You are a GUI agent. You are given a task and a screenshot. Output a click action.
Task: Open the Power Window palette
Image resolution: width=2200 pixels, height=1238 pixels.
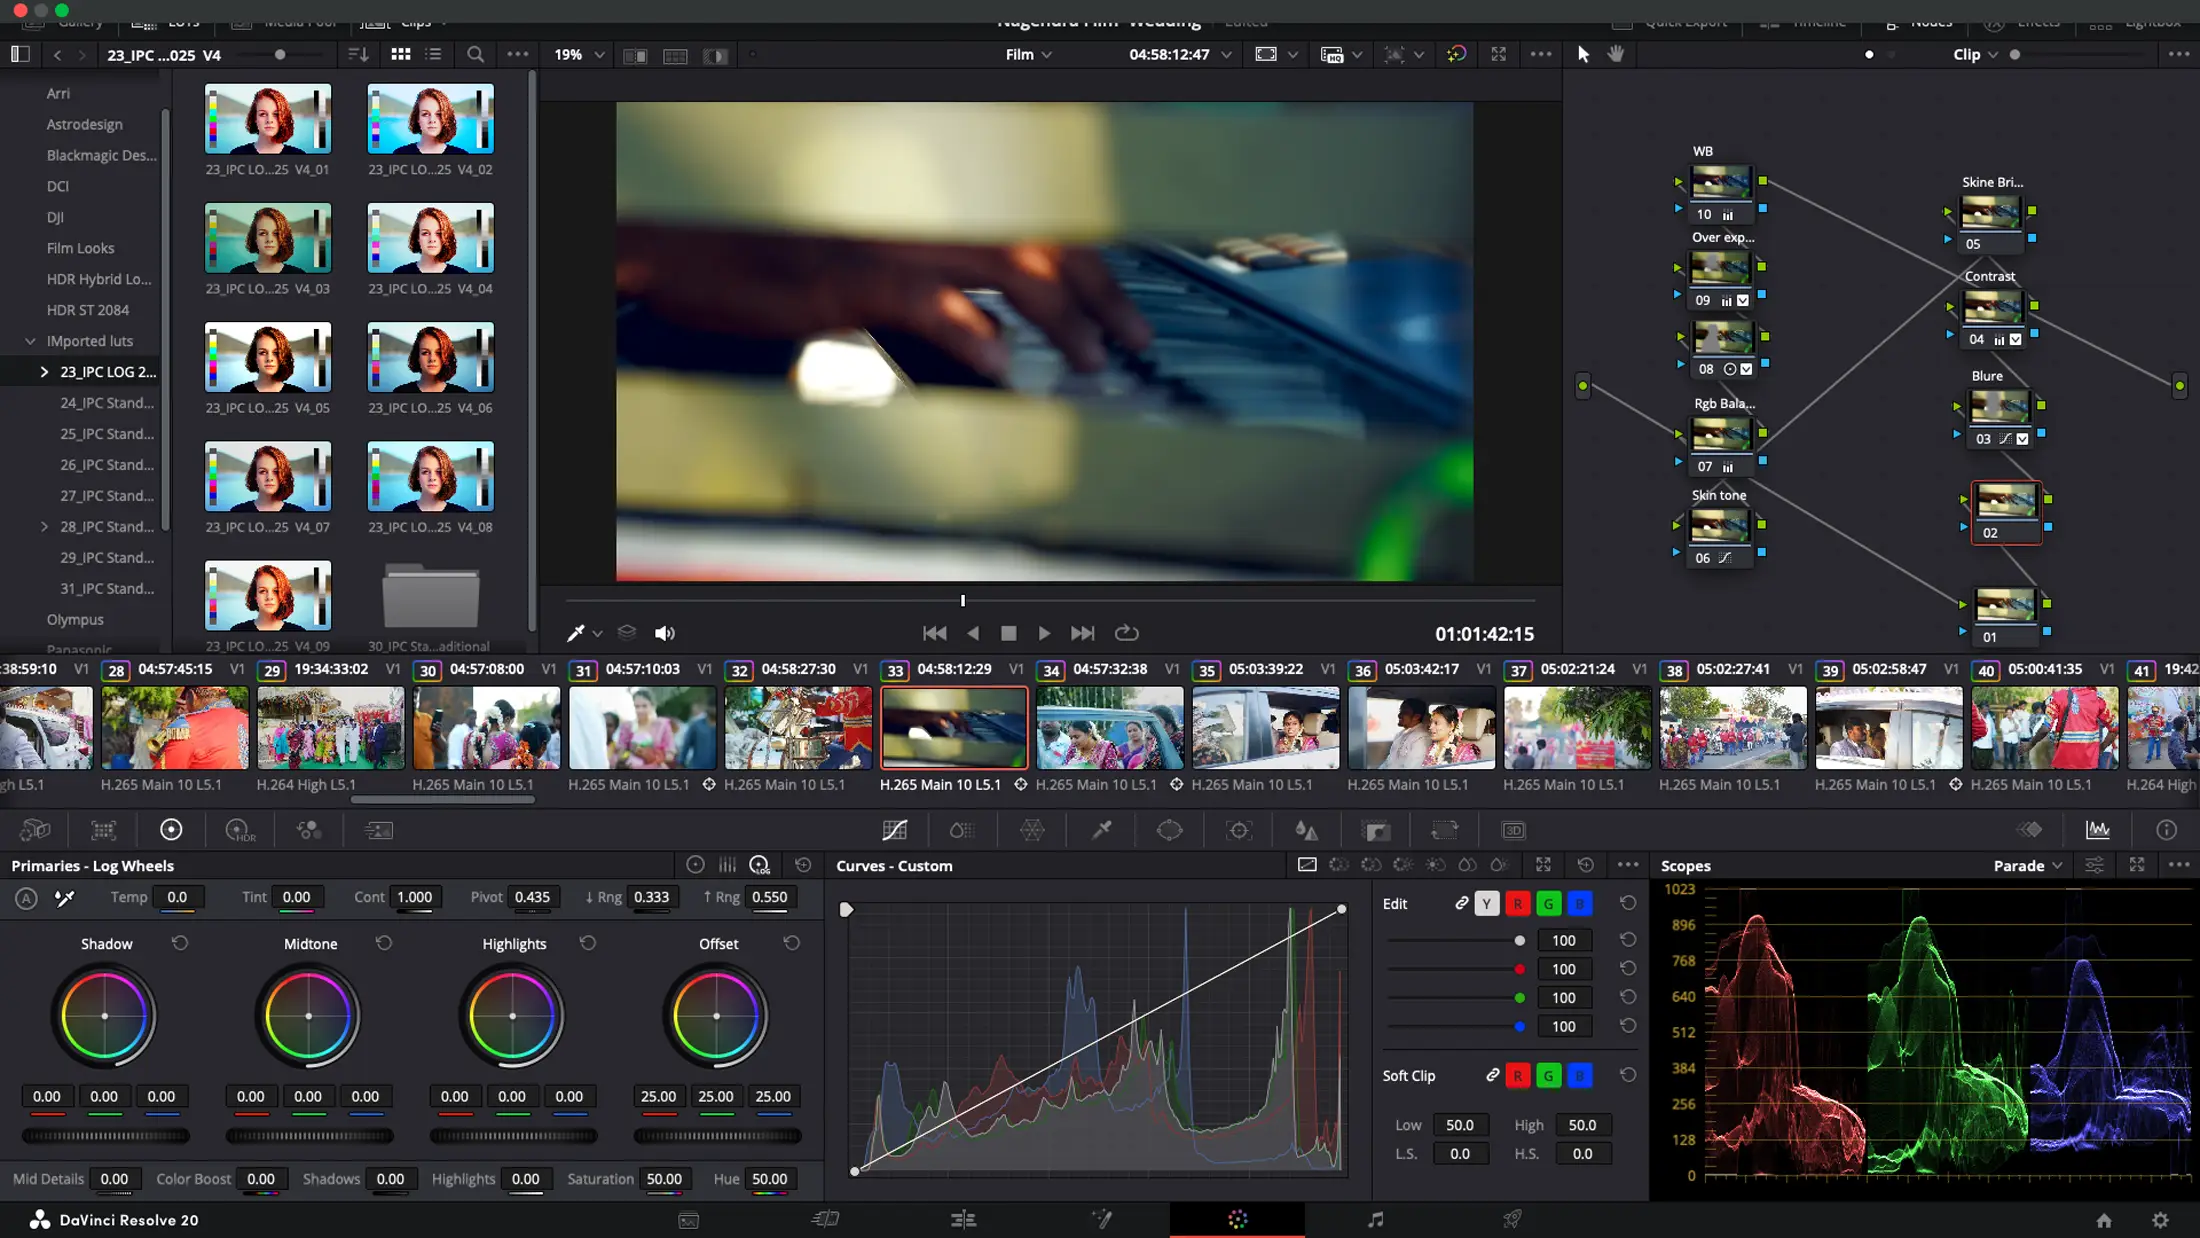[x=1170, y=830]
